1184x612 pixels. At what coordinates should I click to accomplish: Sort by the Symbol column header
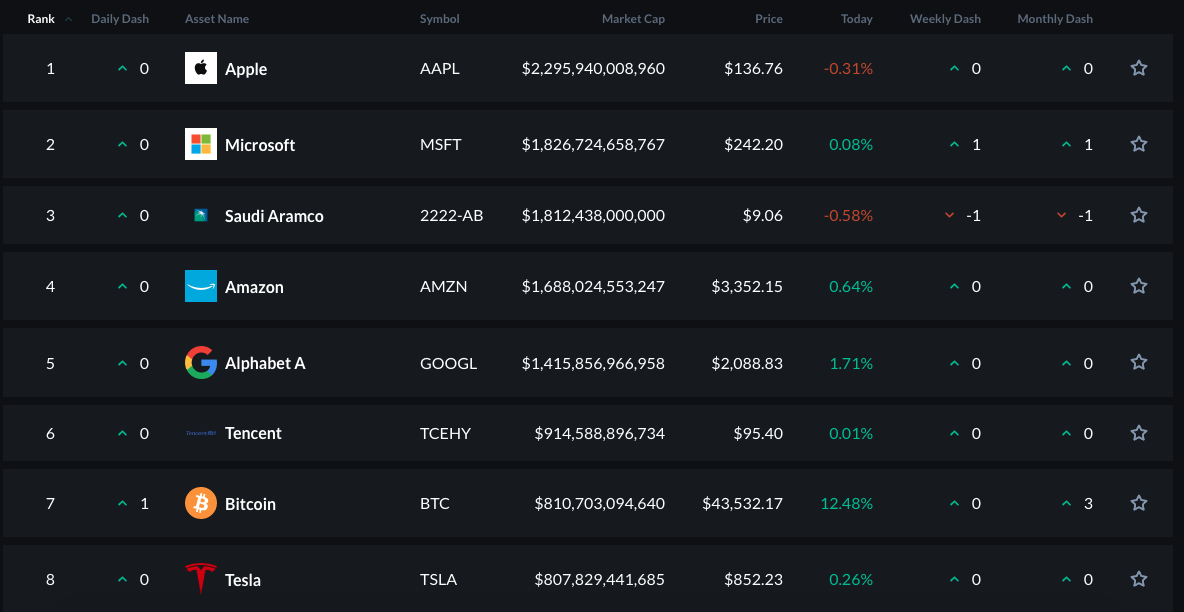point(439,19)
